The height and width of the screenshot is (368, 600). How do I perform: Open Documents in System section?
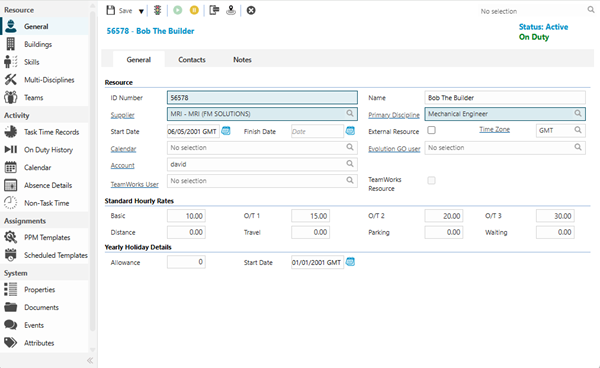click(44, 307)
